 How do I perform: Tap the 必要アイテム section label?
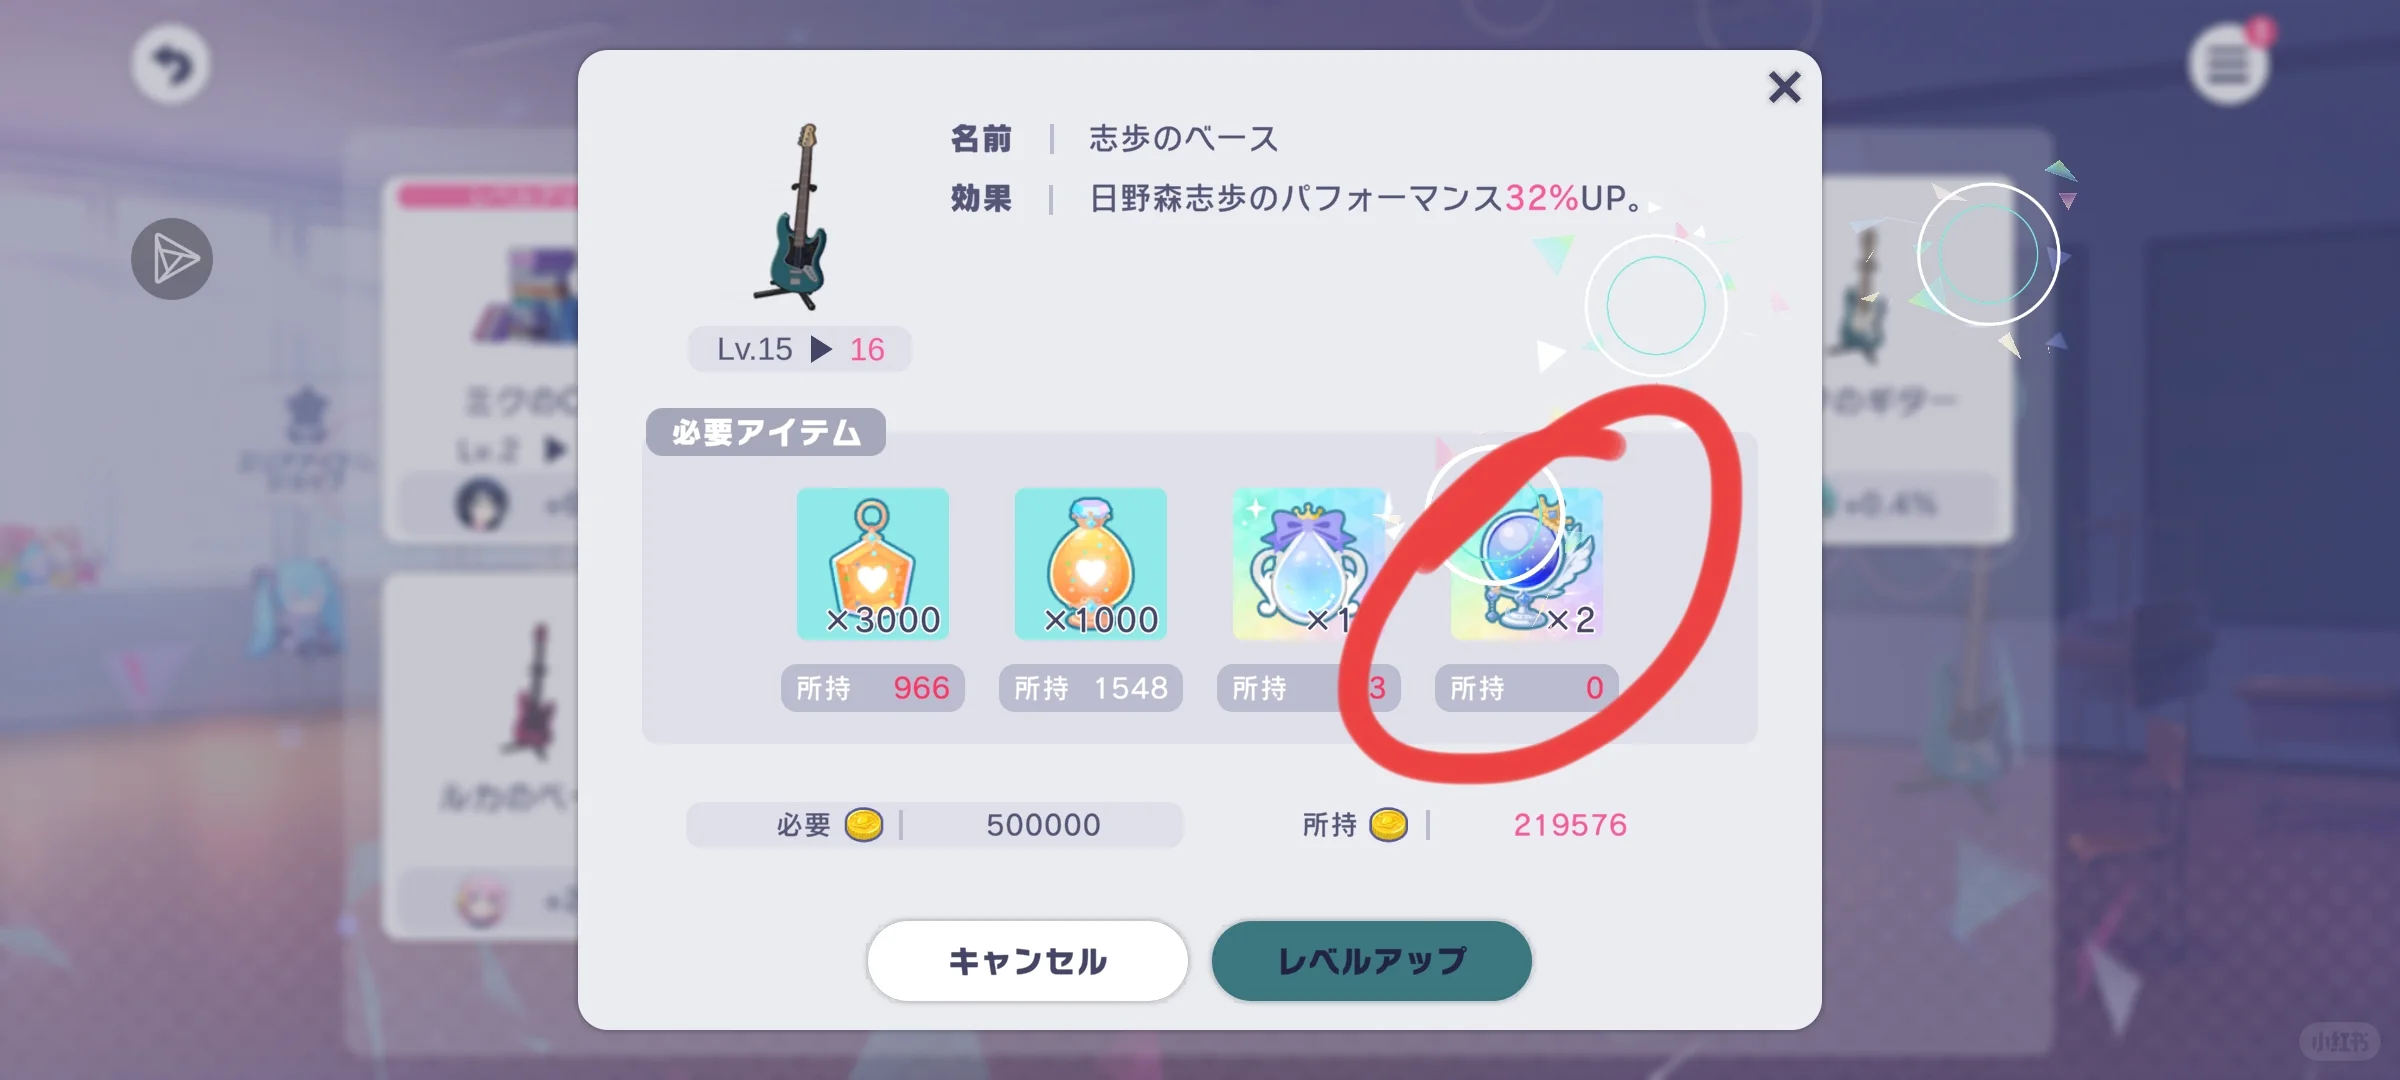(766, 432)
